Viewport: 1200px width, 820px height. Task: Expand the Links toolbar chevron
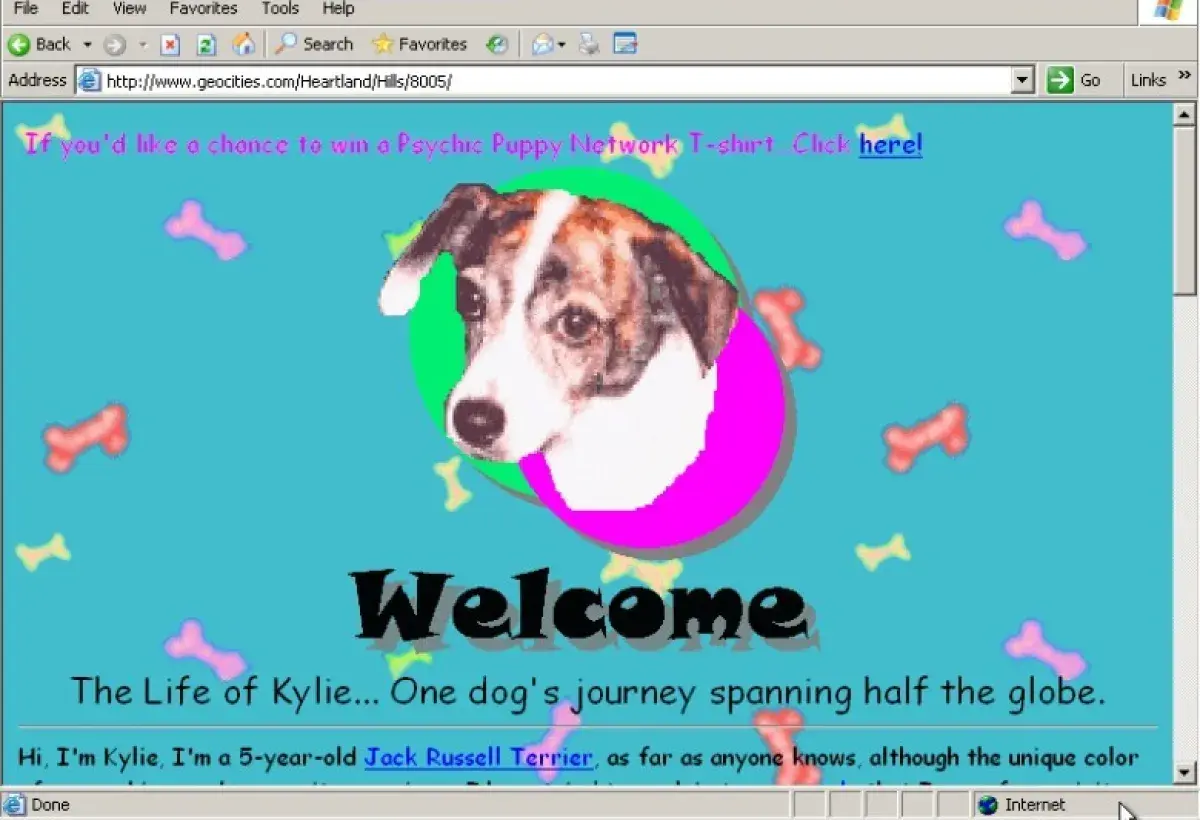[x=1185, y=80]
